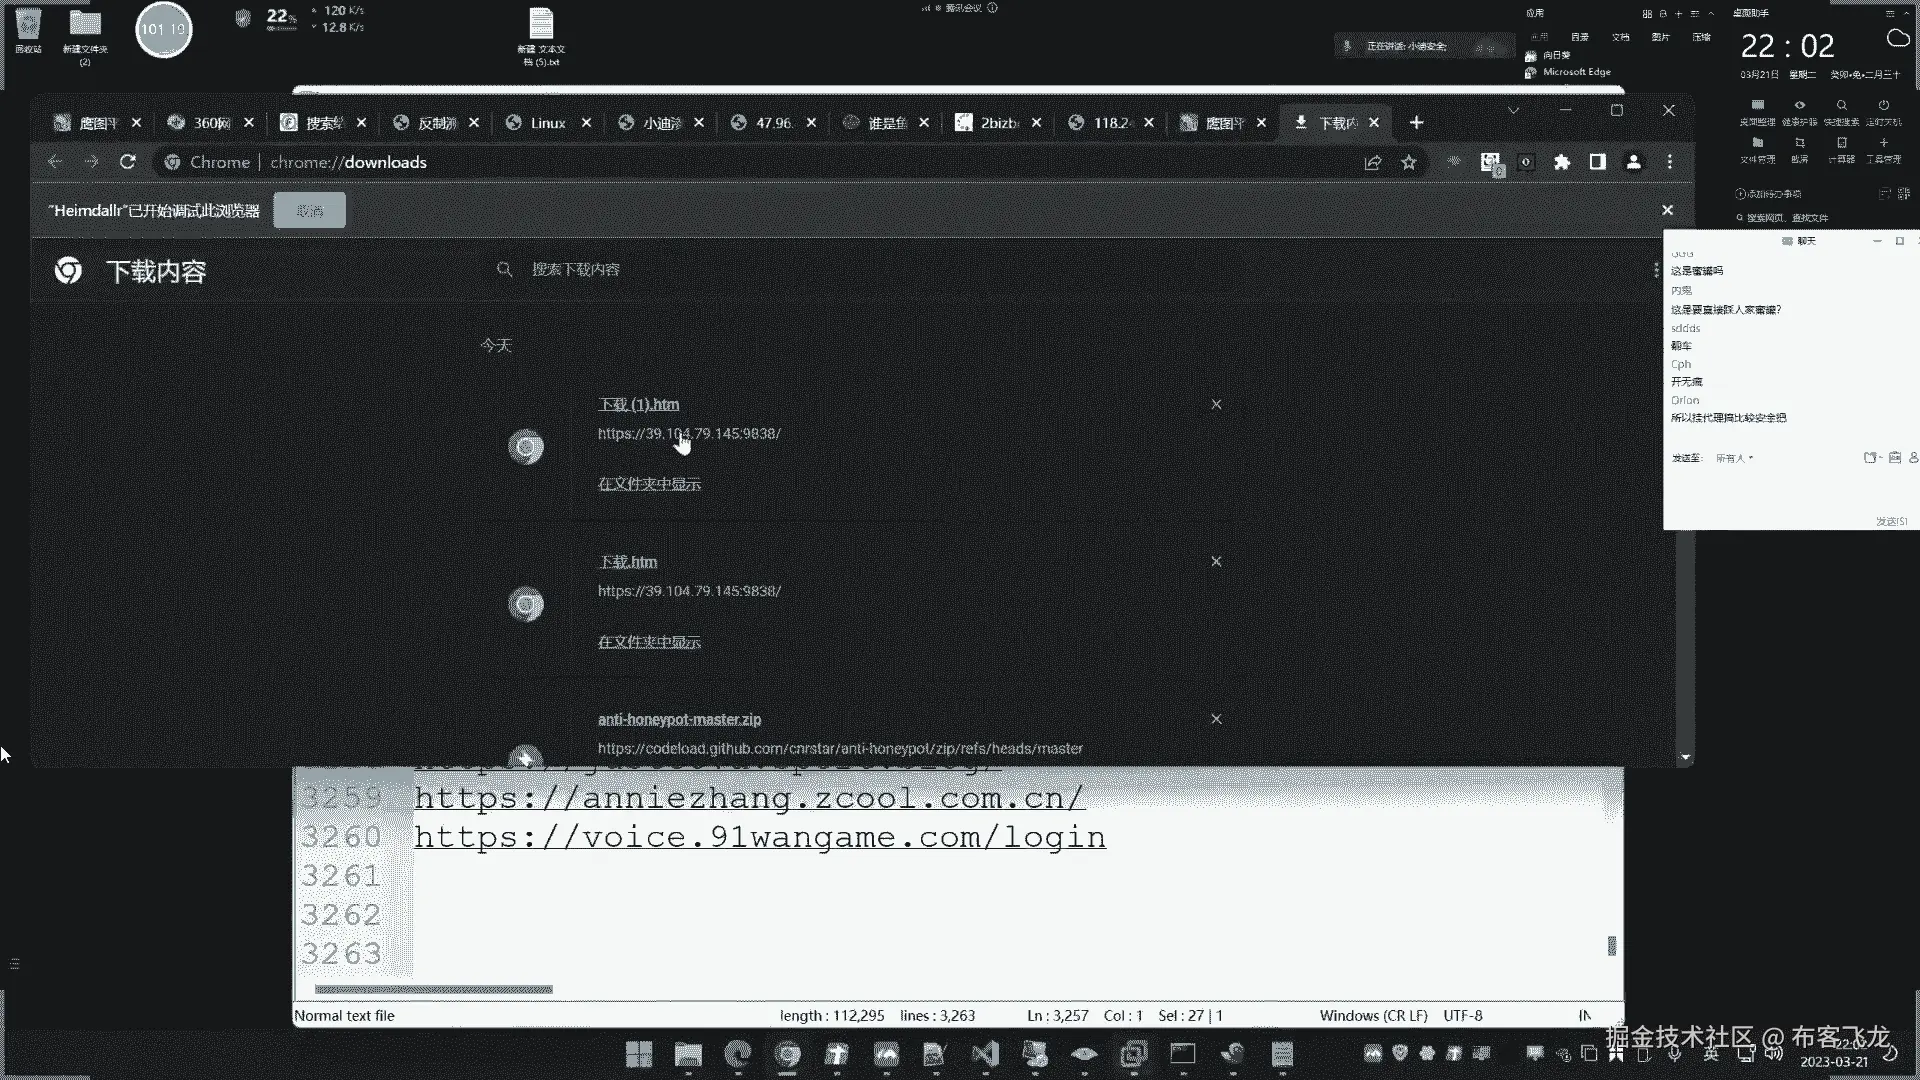Screen dimensions: 1920x1080
Task: Remove anti-honeypot-master.zip from list
Action: 1216,719
